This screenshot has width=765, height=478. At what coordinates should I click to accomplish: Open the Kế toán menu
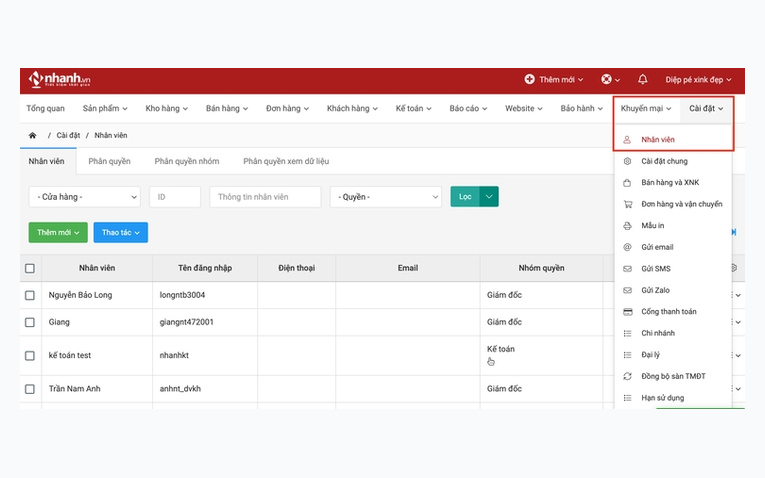[413, 108]
